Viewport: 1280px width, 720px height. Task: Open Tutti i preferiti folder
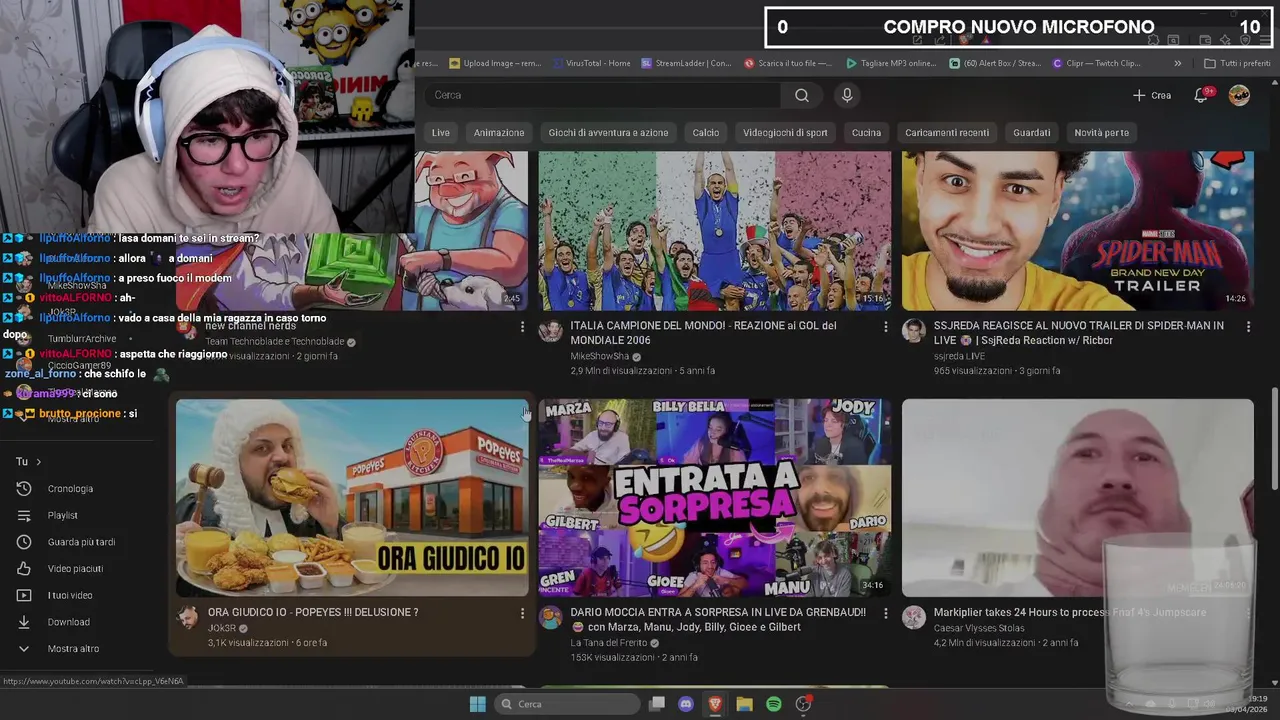point(1237,63)
